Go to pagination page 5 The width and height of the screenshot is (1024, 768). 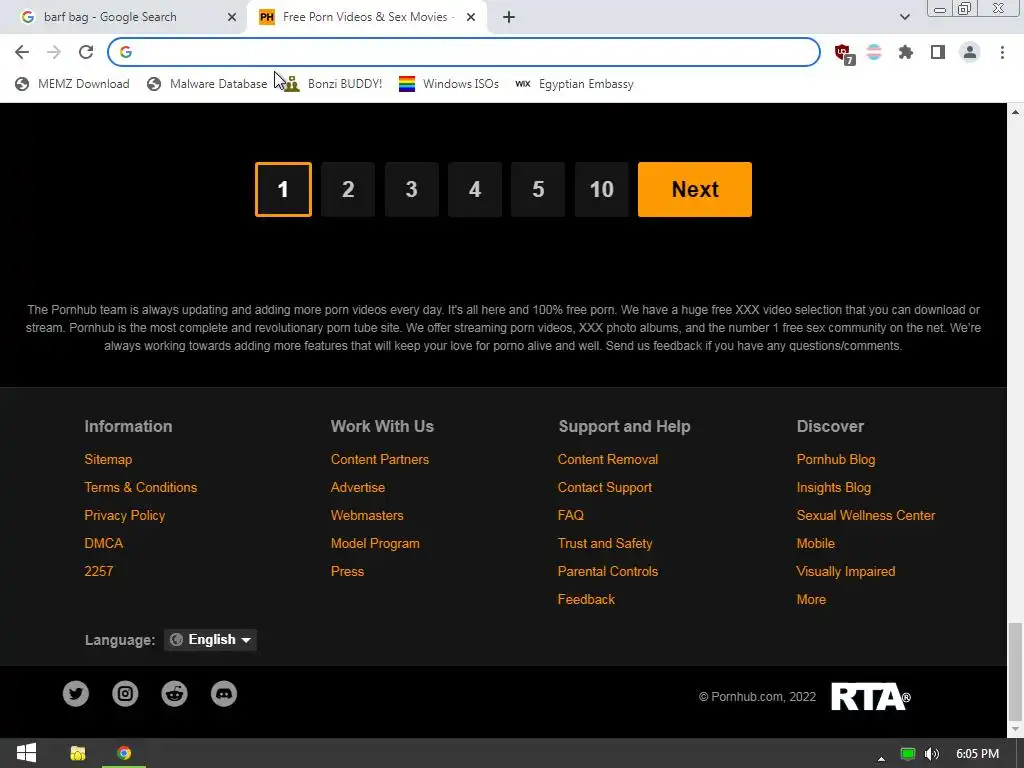[538, 189]
